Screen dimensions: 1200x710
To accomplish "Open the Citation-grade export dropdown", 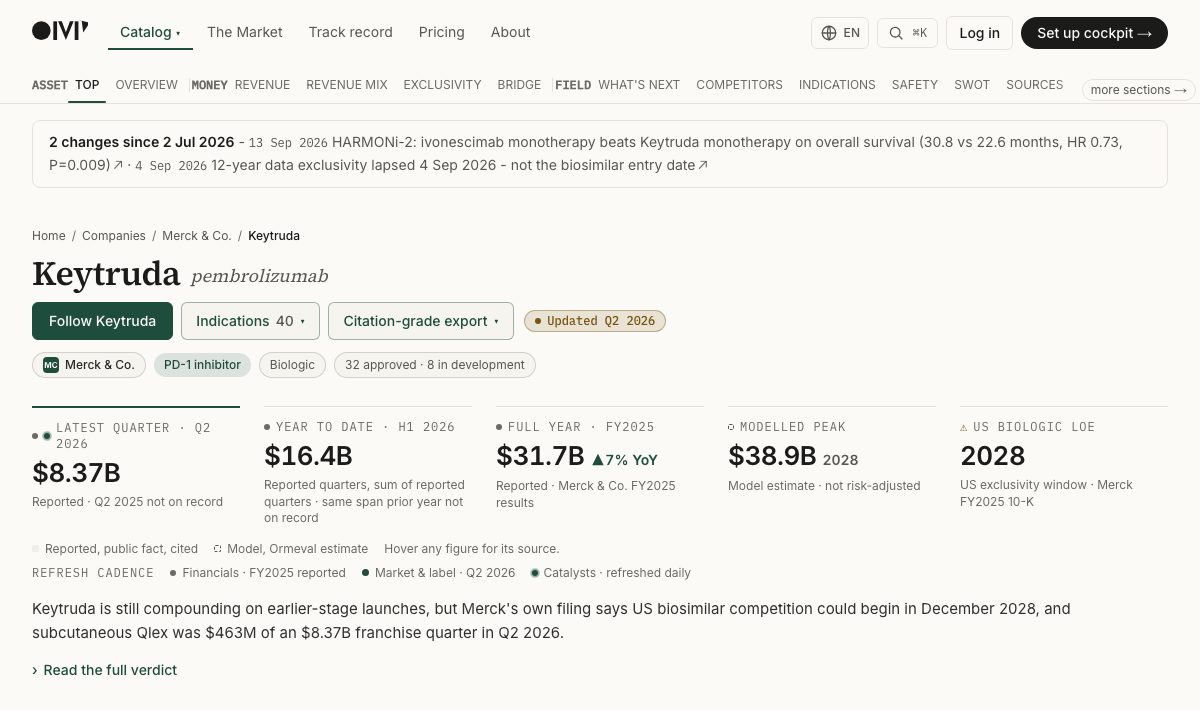I will pos(421,321).
